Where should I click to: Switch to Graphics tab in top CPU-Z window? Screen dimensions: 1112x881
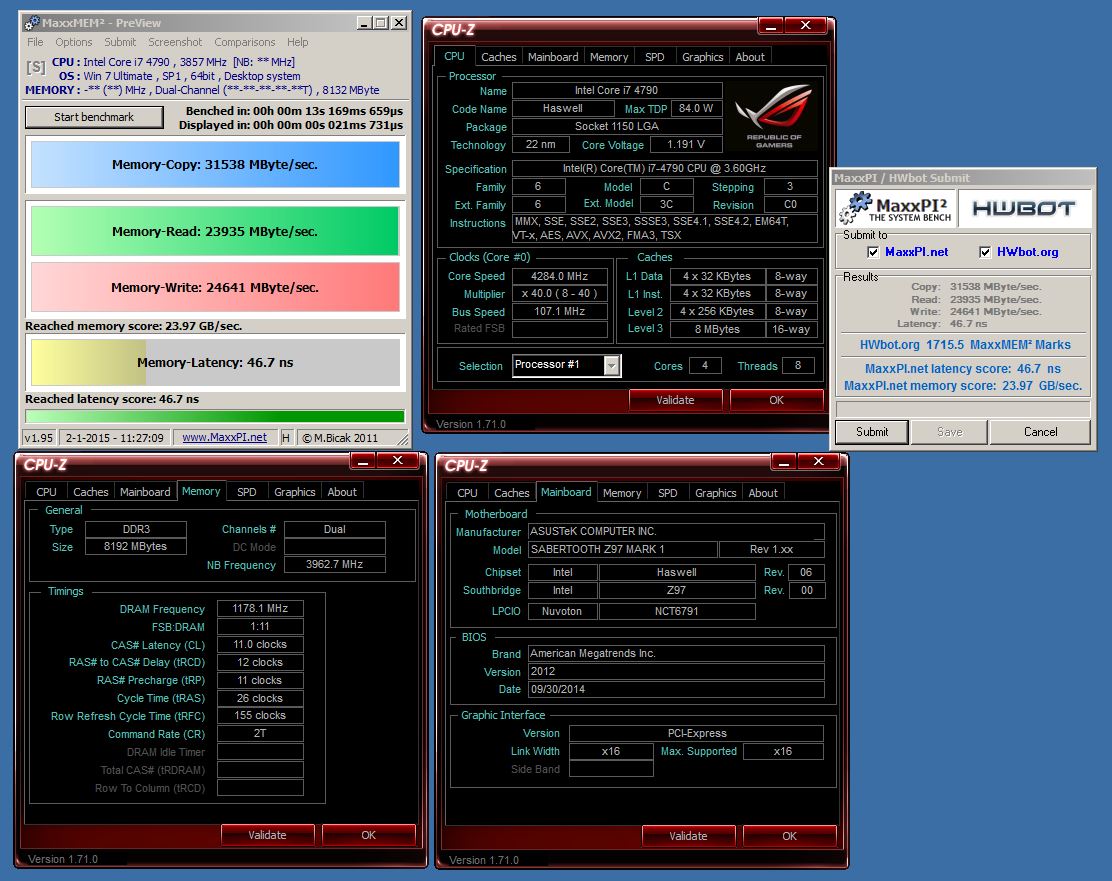point(702,57)
